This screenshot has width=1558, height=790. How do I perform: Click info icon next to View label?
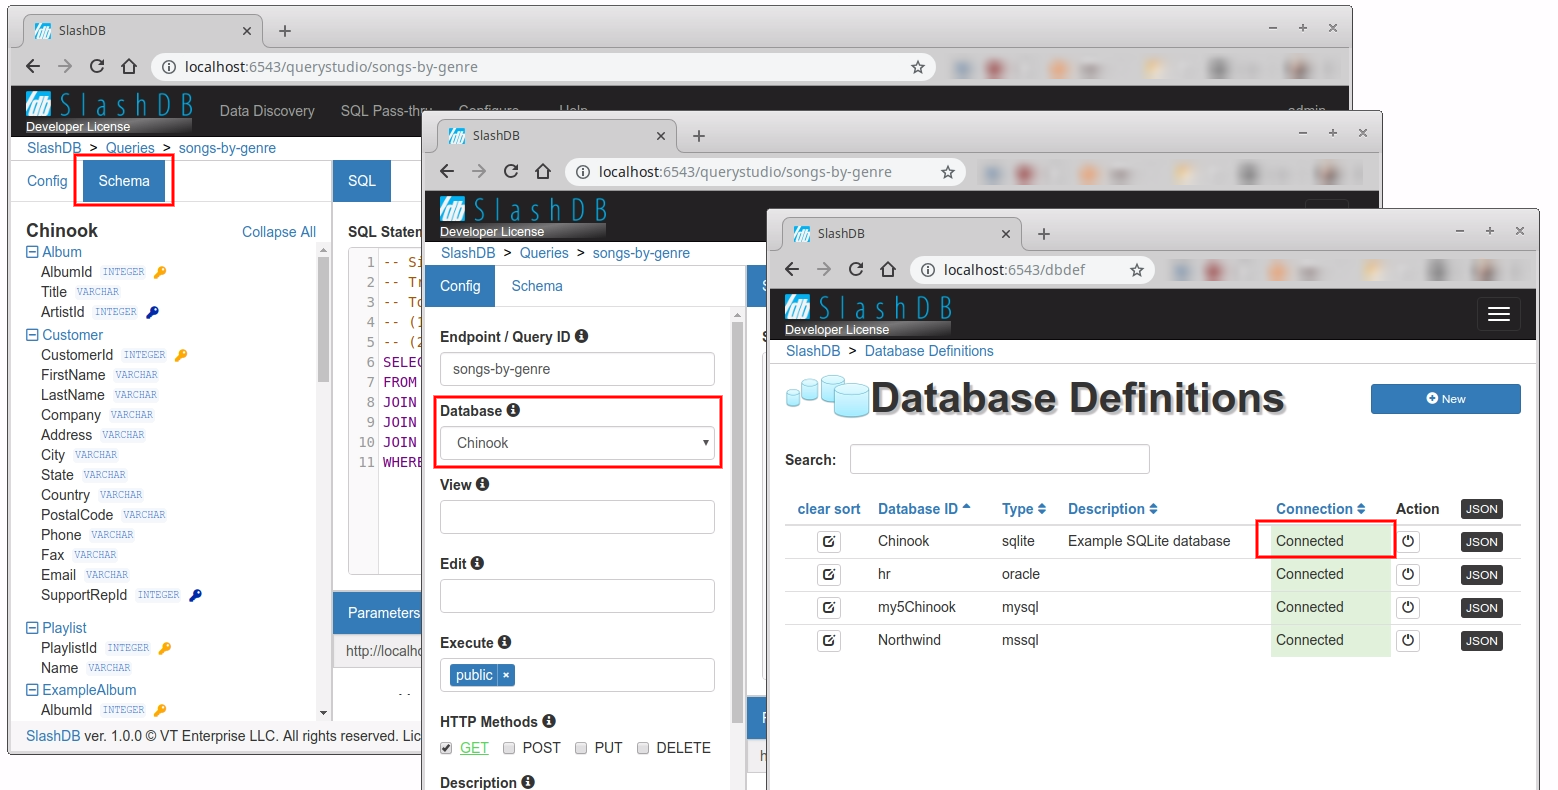point(482,484)
